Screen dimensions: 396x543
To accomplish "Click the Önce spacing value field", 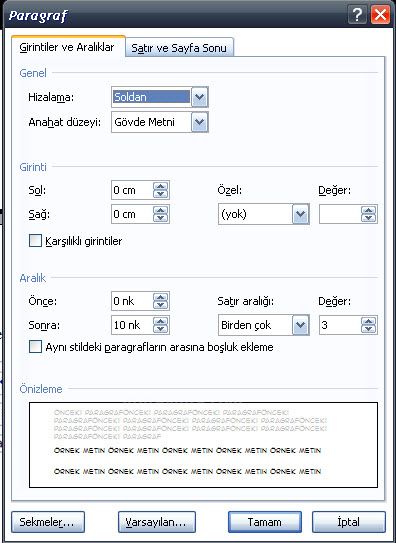I will [x=132, y=301].
